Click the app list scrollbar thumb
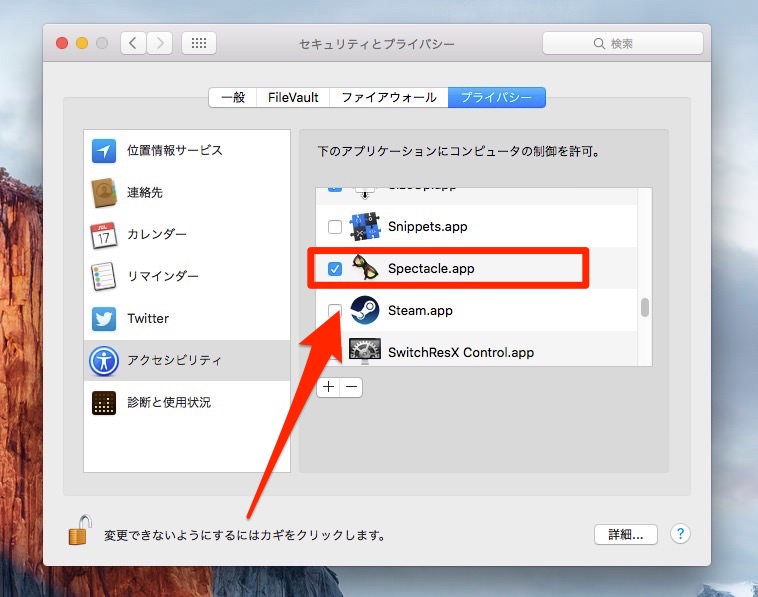The image size is (758, 597). tap(644, 307)
